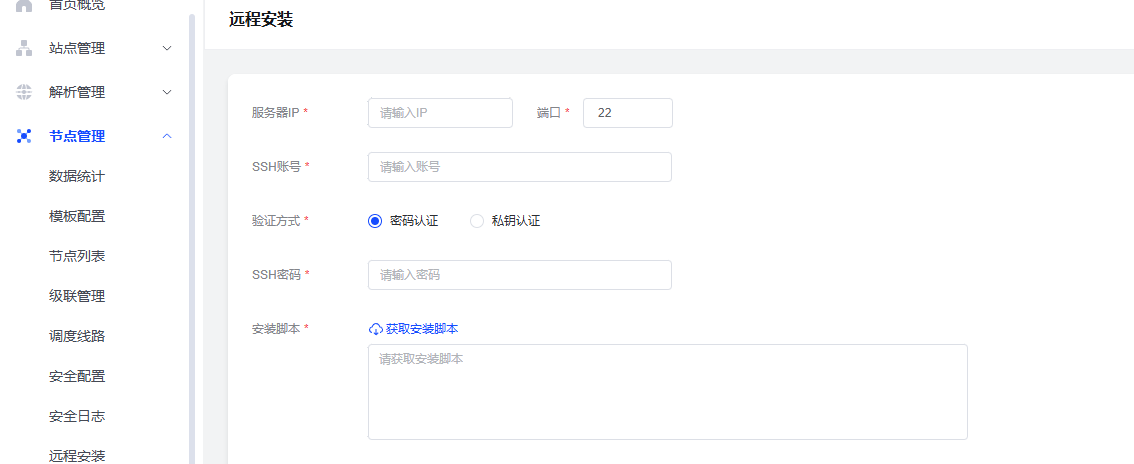Select 私钥认证 radio button
This screenshot has width=1134, height=464.
point(477,221)
